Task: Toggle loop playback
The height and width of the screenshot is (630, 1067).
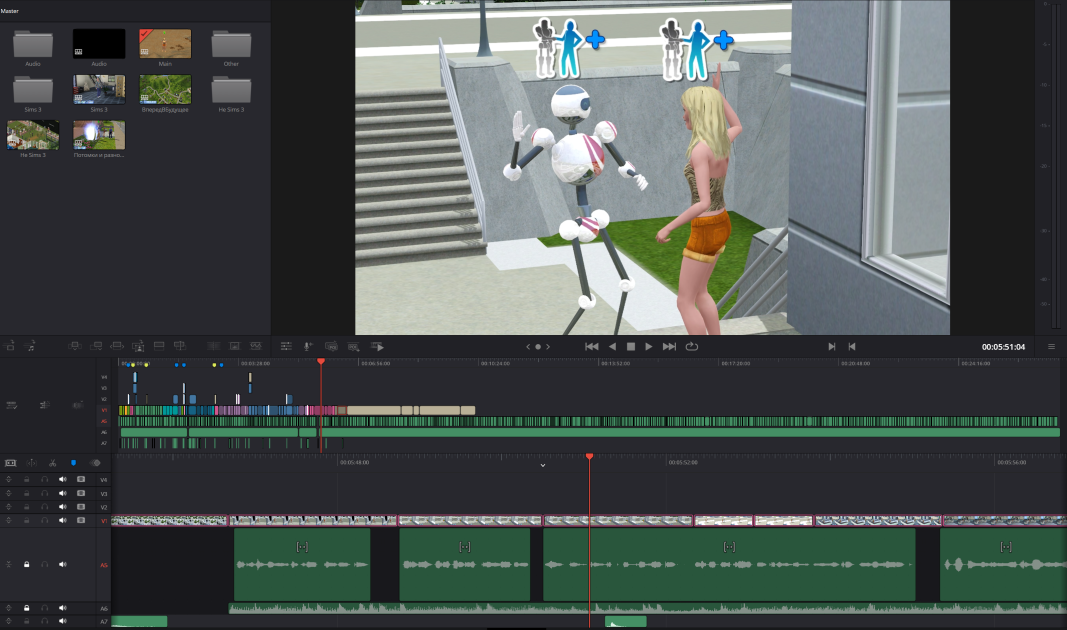Action: pyautogui.click(x=692, y=346)
